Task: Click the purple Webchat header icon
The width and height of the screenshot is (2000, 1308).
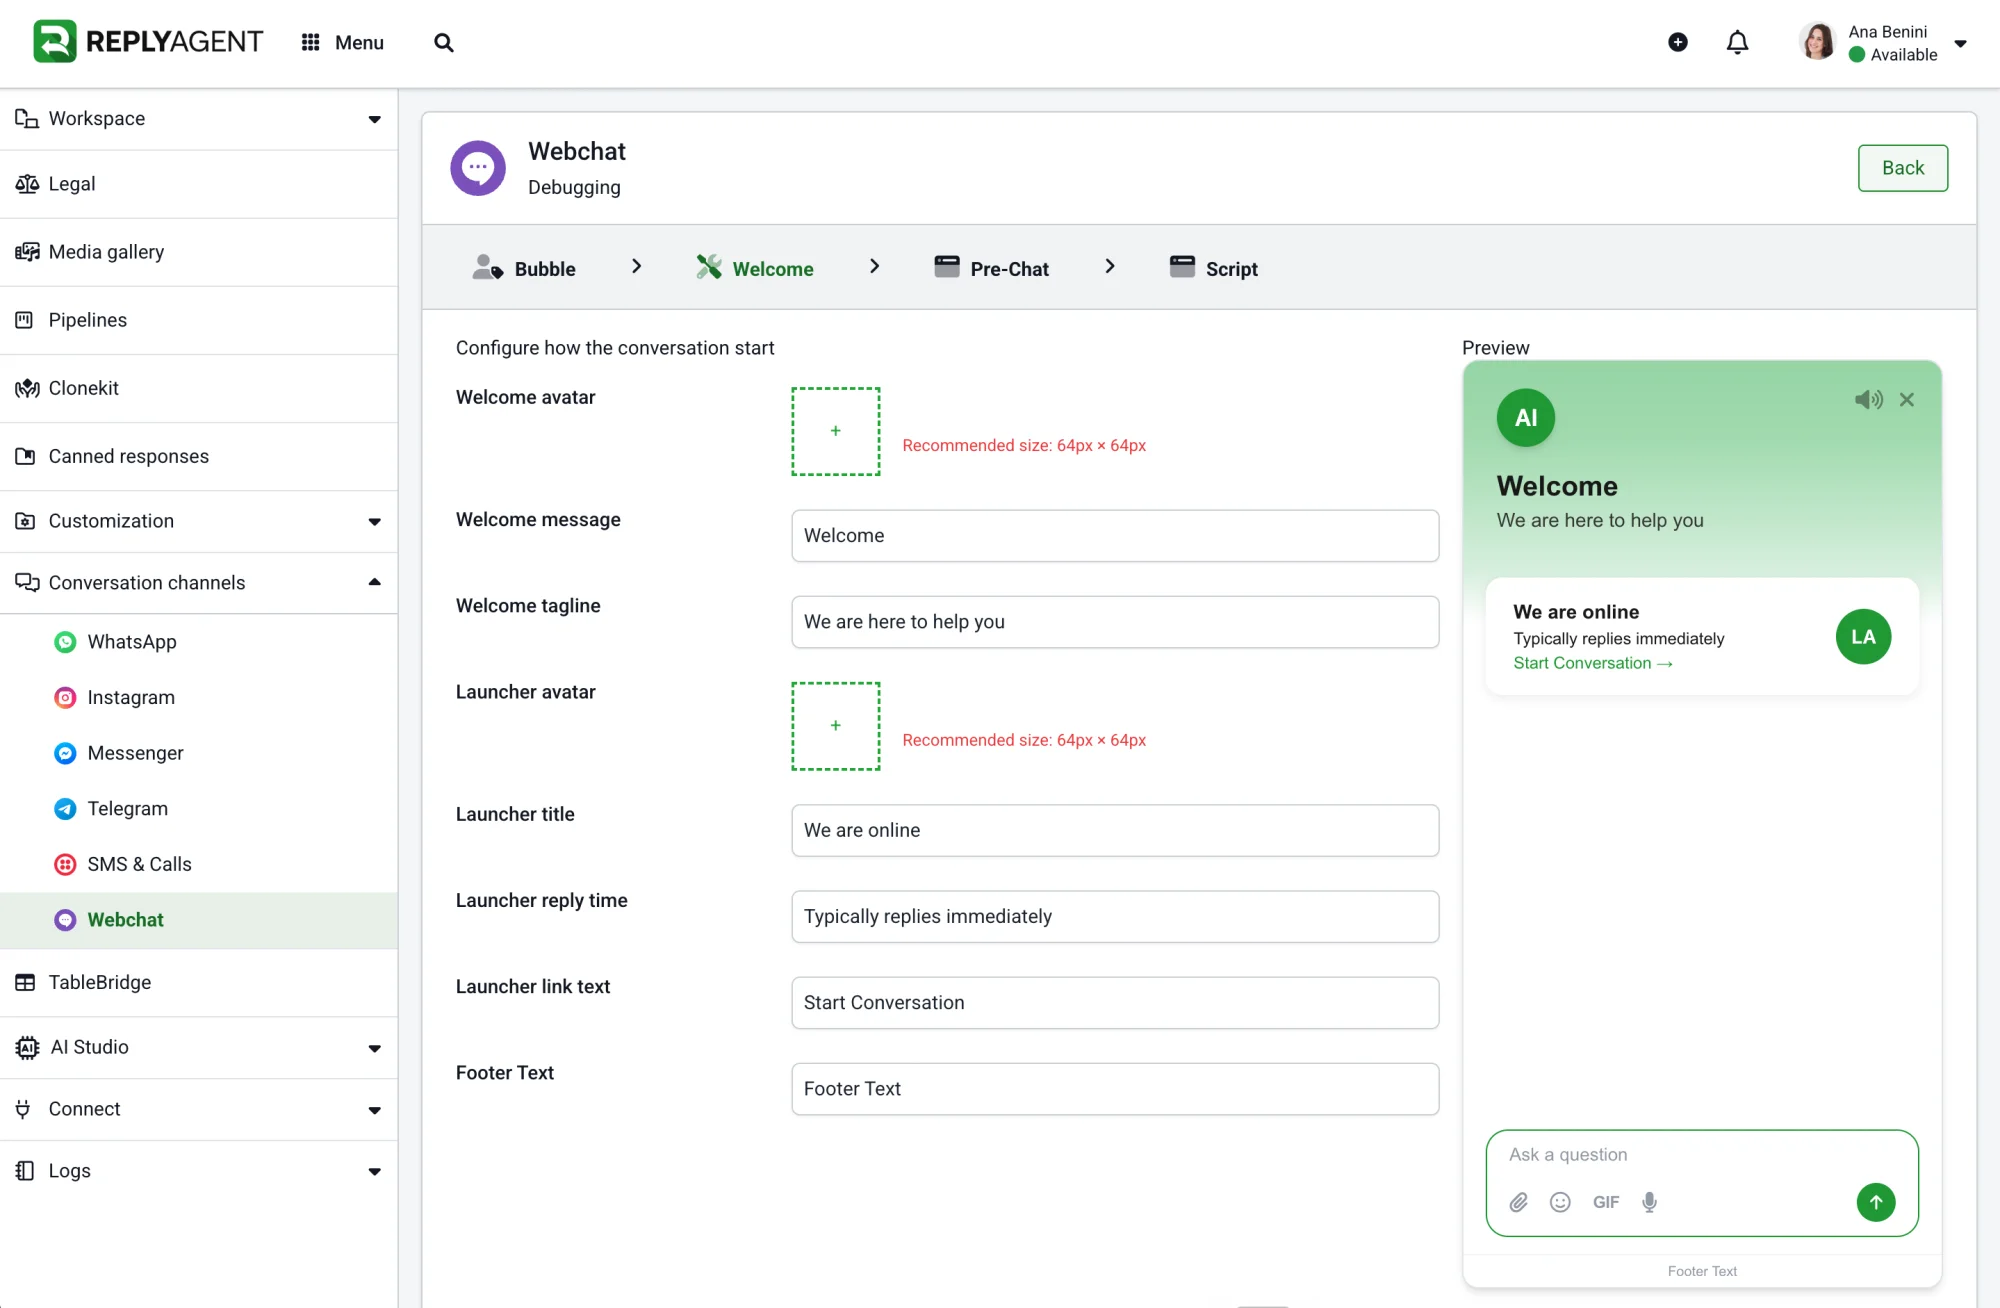Action: coord(478,168)
